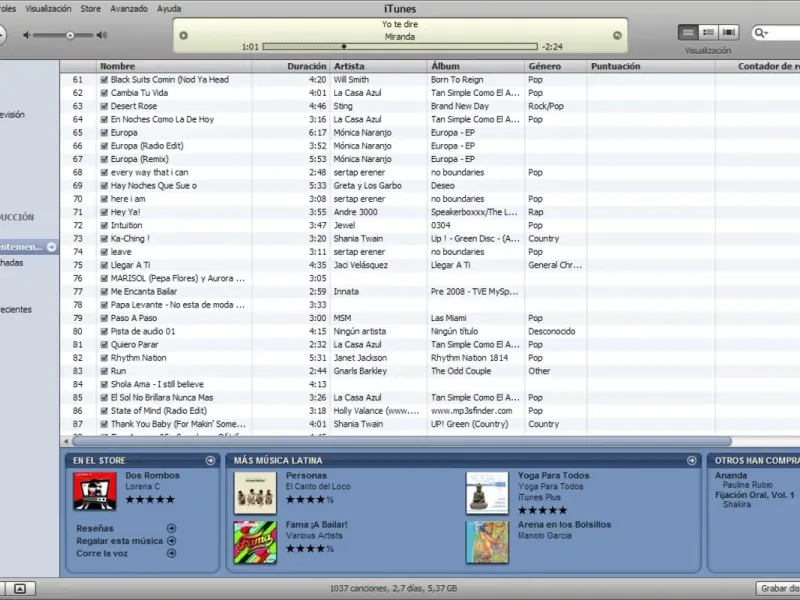
Task: Toggle Europa (Remix) checkbox
Action: click(104, 159)
